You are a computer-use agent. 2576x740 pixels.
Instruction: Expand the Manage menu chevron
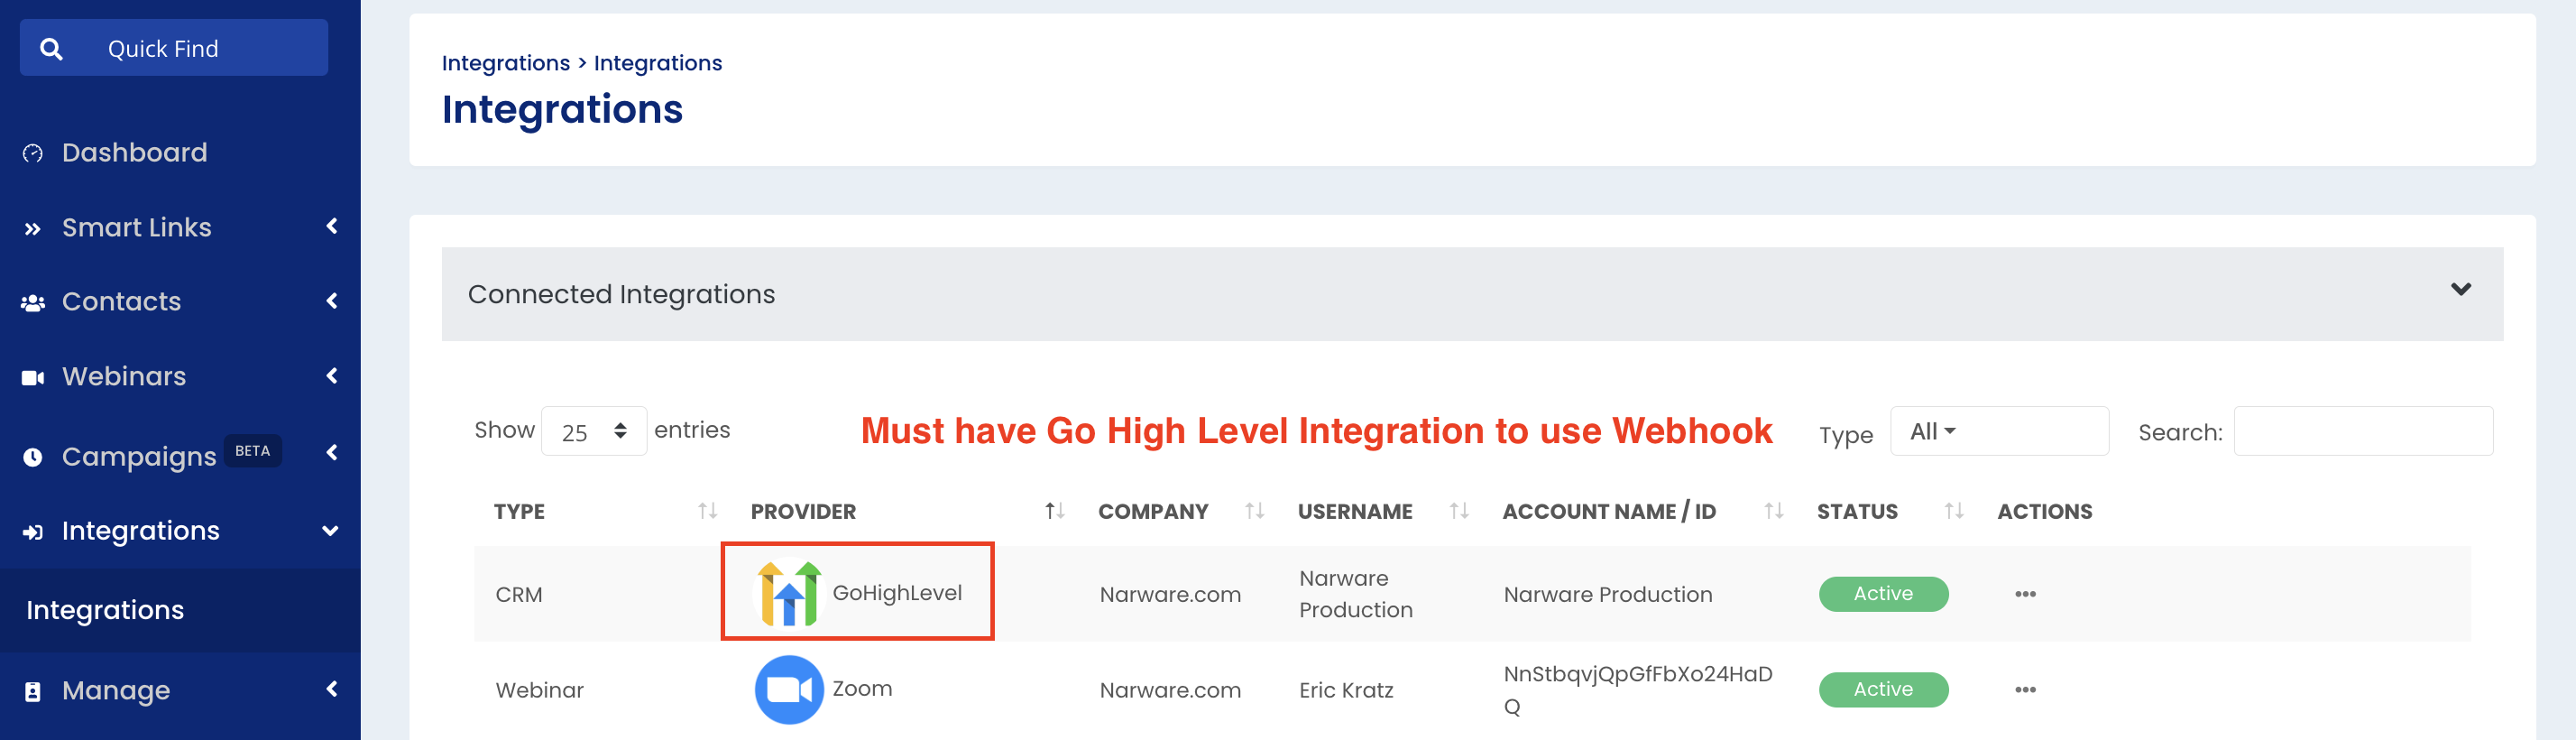(x=332, y=688)
